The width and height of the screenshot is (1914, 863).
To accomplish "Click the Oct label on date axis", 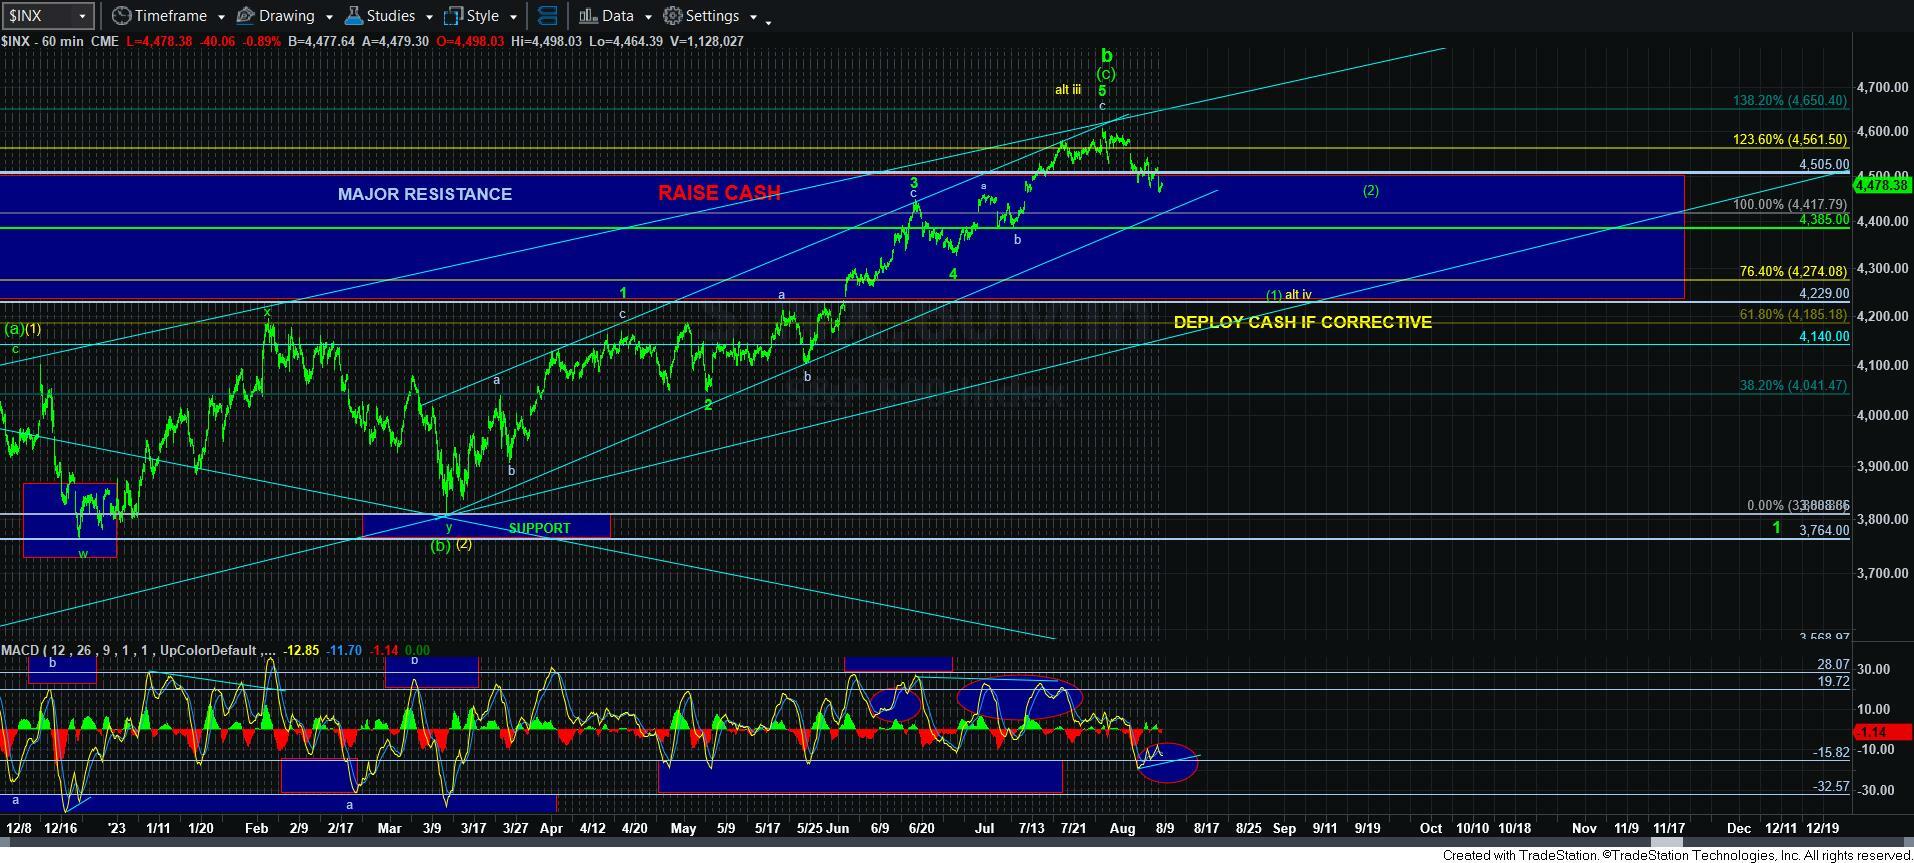I will point(1431,828).
